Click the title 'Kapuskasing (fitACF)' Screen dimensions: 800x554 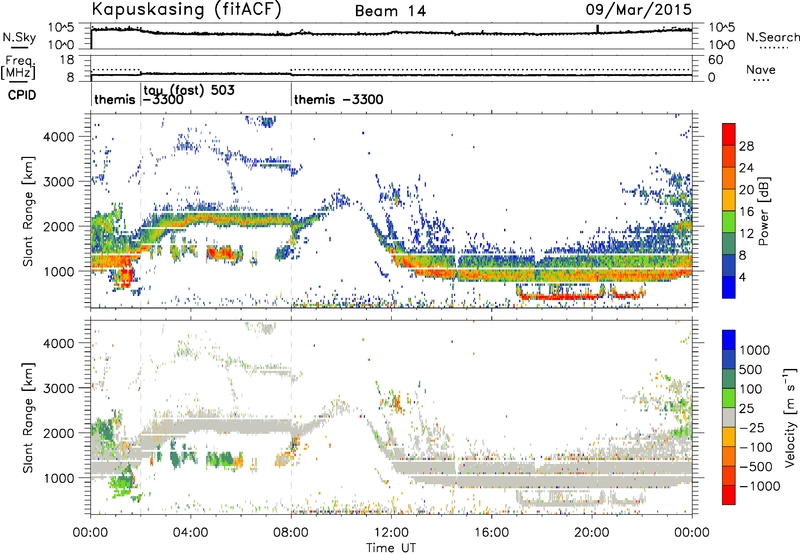186,9
